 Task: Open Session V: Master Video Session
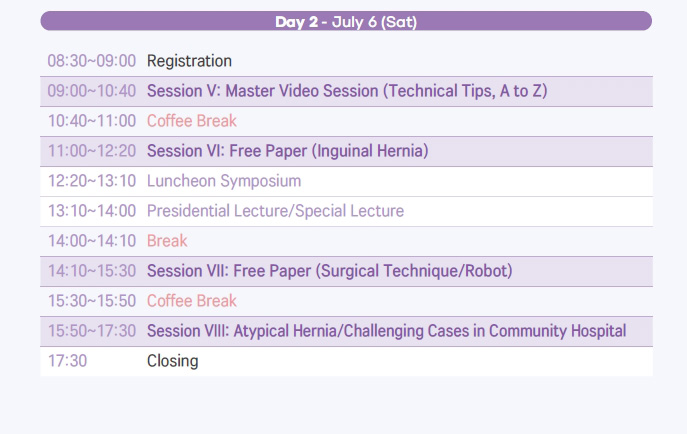pos(347,91)
